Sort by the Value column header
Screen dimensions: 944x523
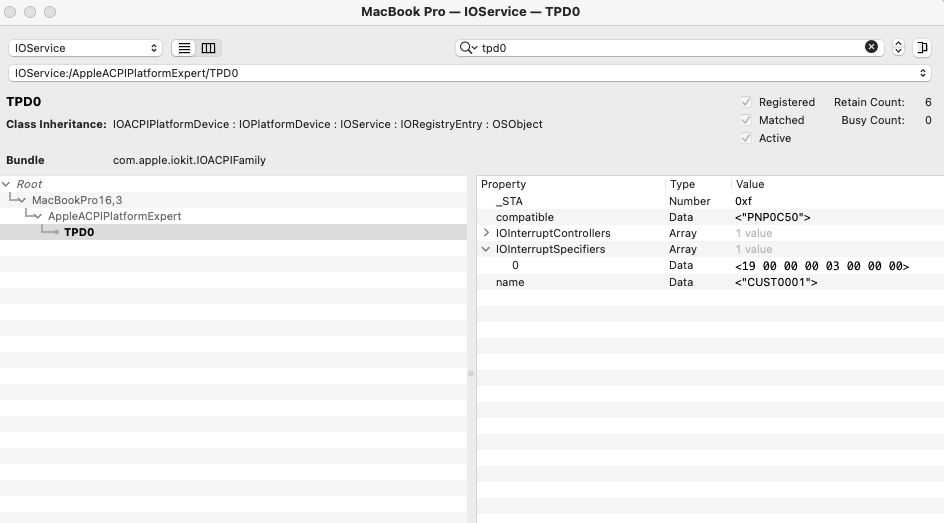click(x=750, y=184)
